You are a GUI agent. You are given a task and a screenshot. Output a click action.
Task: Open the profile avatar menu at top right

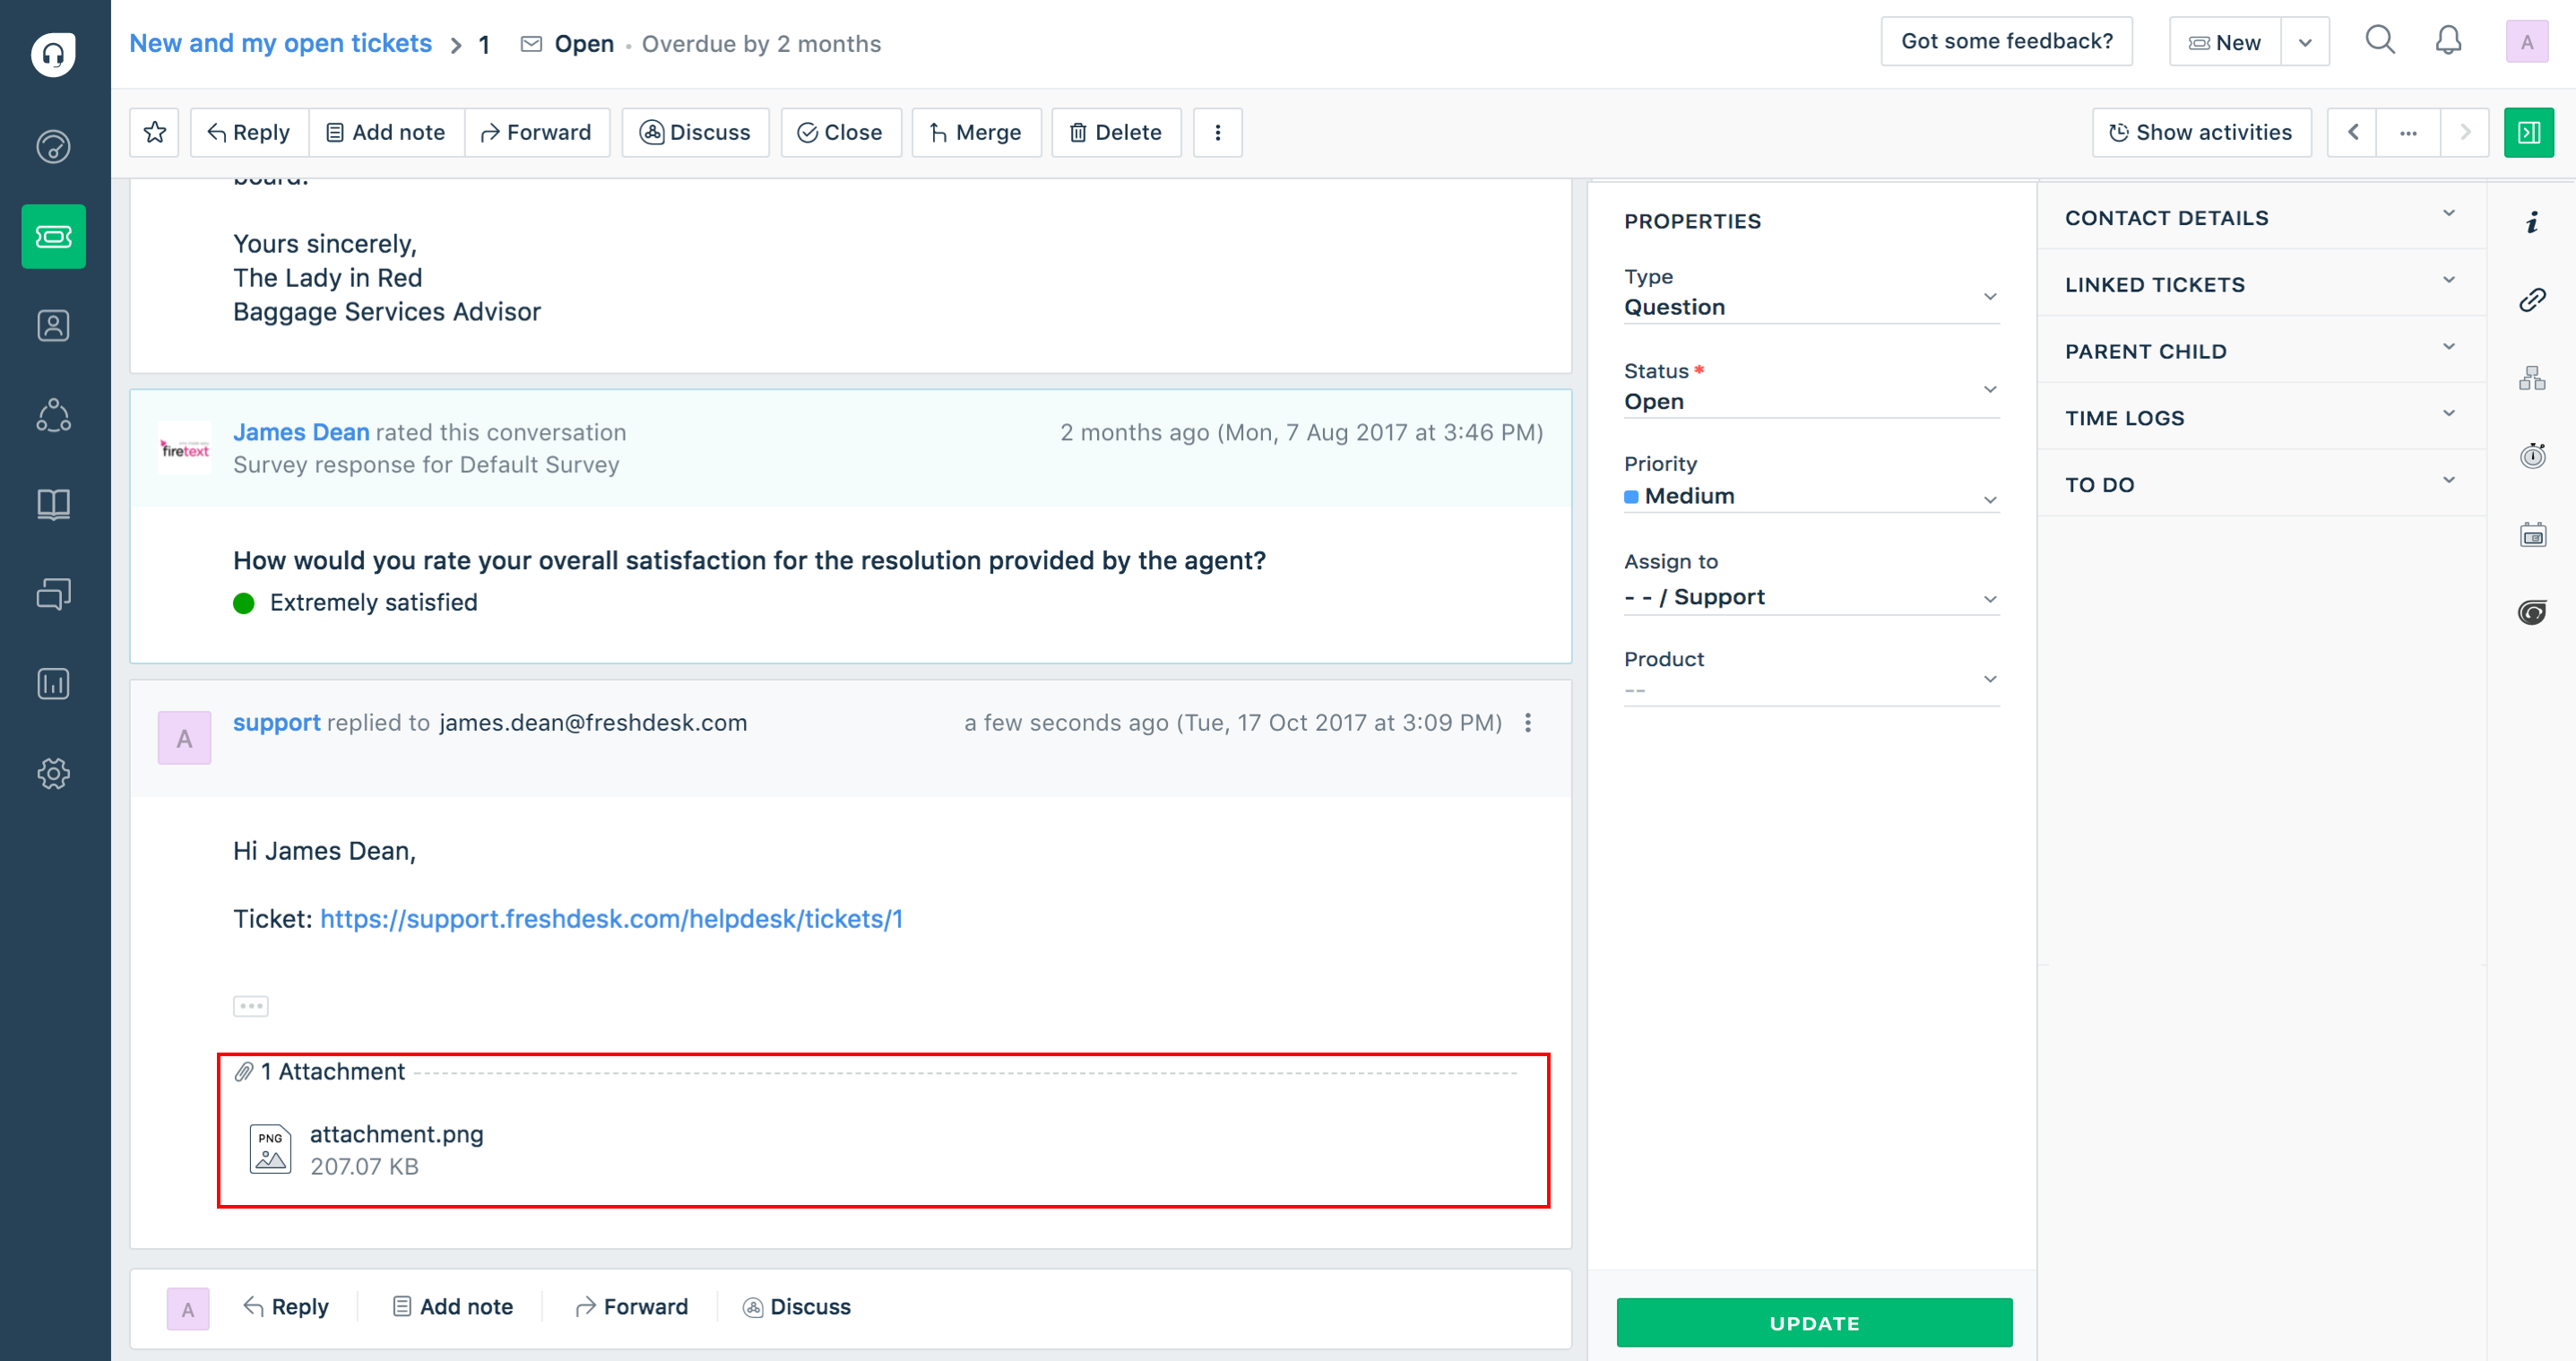pos(2527,42)
